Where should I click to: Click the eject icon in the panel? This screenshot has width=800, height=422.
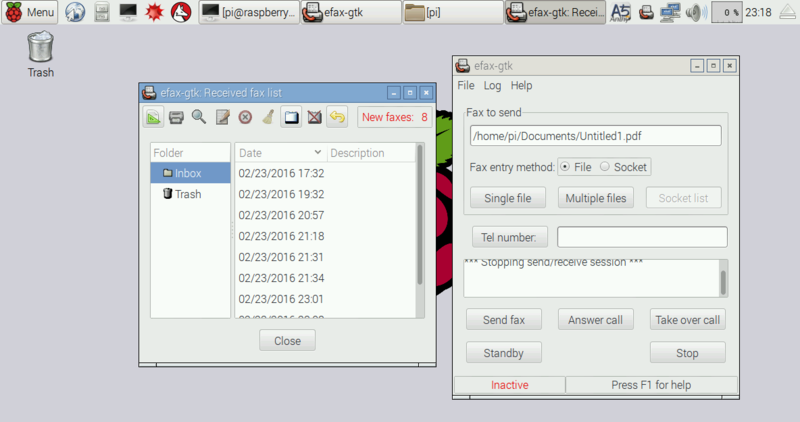pos(788,12)
